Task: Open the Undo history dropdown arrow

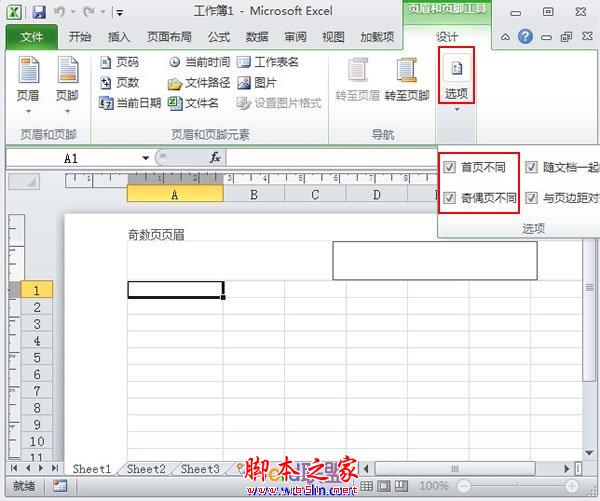Action: pyautogui.click(x=73, y=13)
